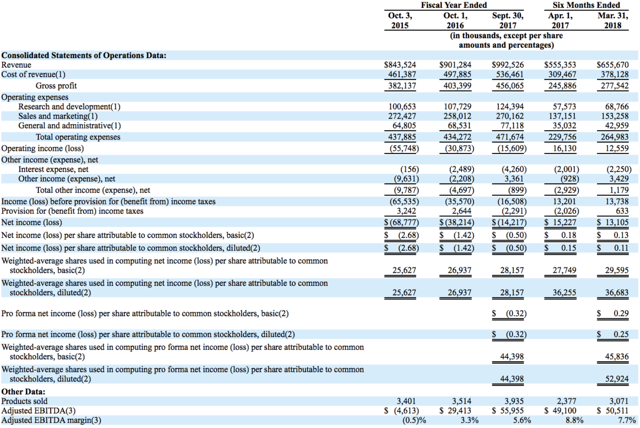Click research and development value 124,394
Screen dimensions: 640x428
(x=510, y=106)
